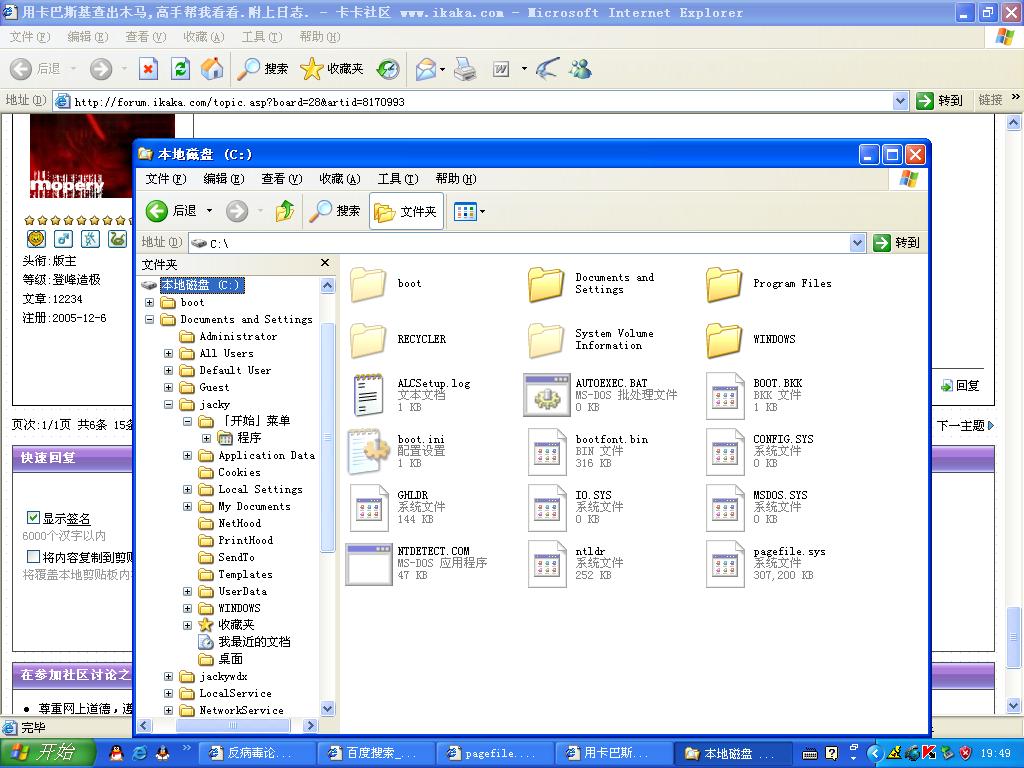Screen dimensions: 1024x768
Task: Expand the boot folder in tree
Action: coord(150,302)
